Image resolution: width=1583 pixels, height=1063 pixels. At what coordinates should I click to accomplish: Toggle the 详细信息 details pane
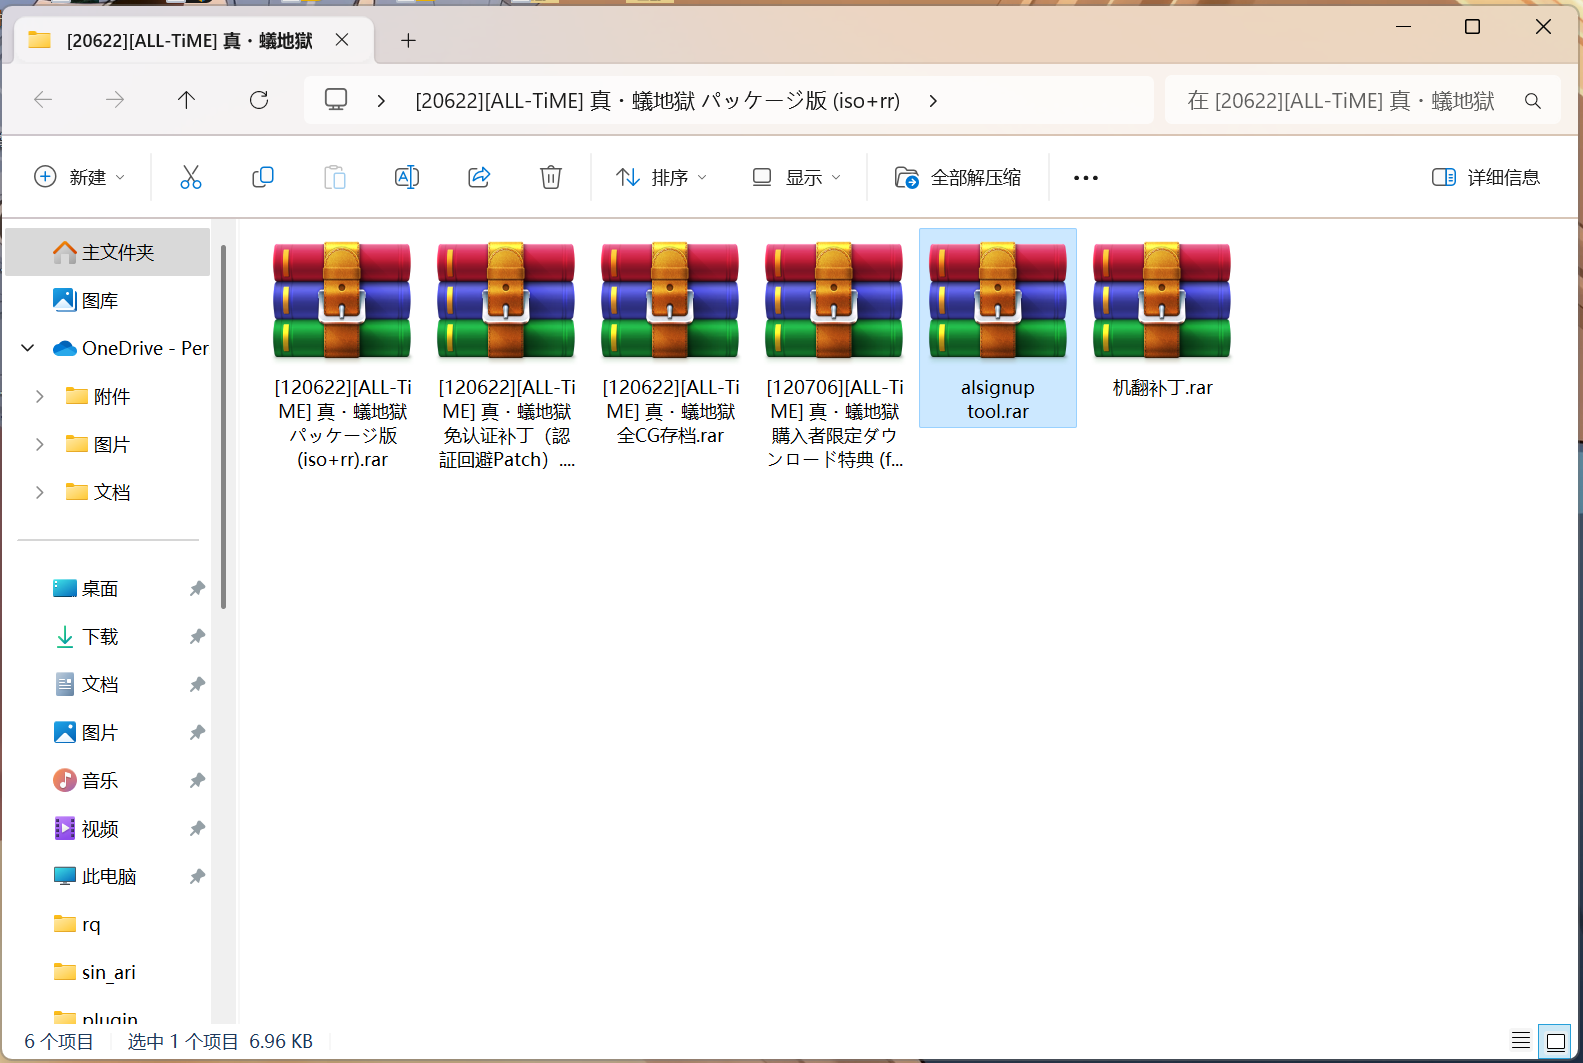point(1486,177)
